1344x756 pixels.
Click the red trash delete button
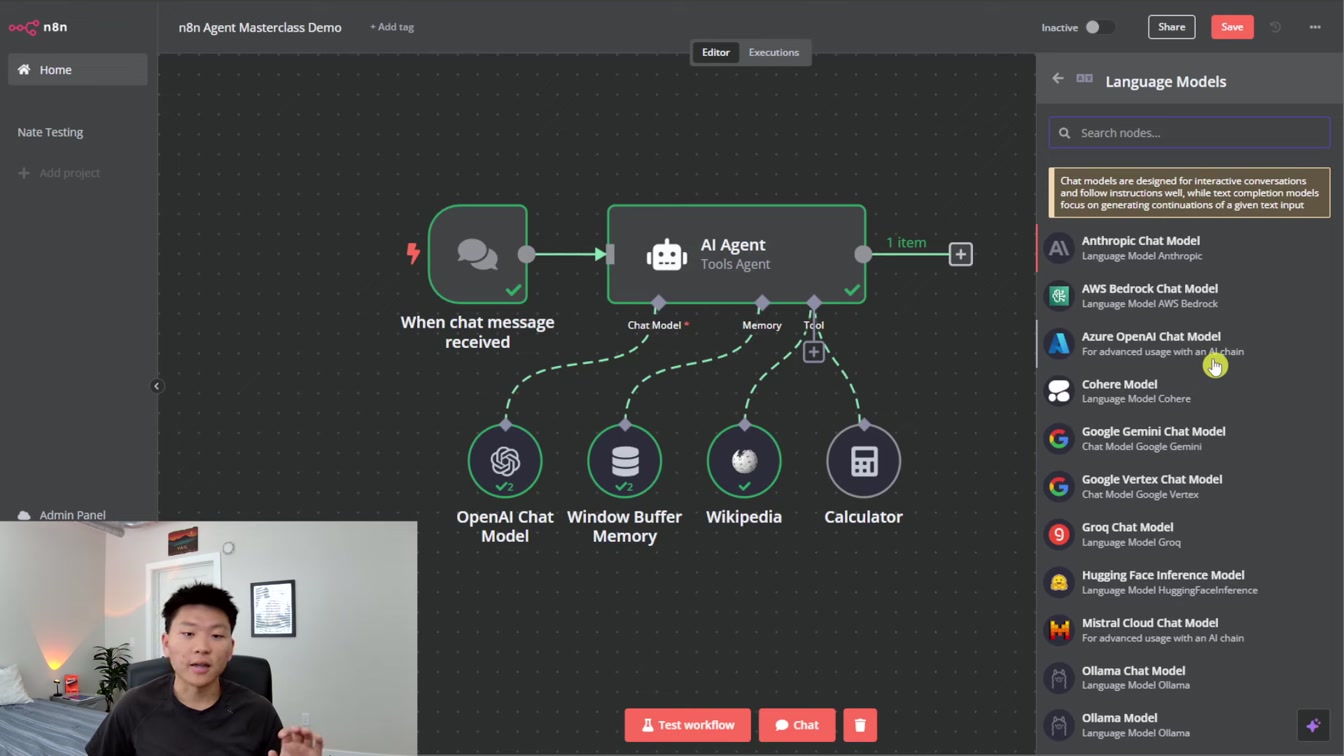coord(860,725)
